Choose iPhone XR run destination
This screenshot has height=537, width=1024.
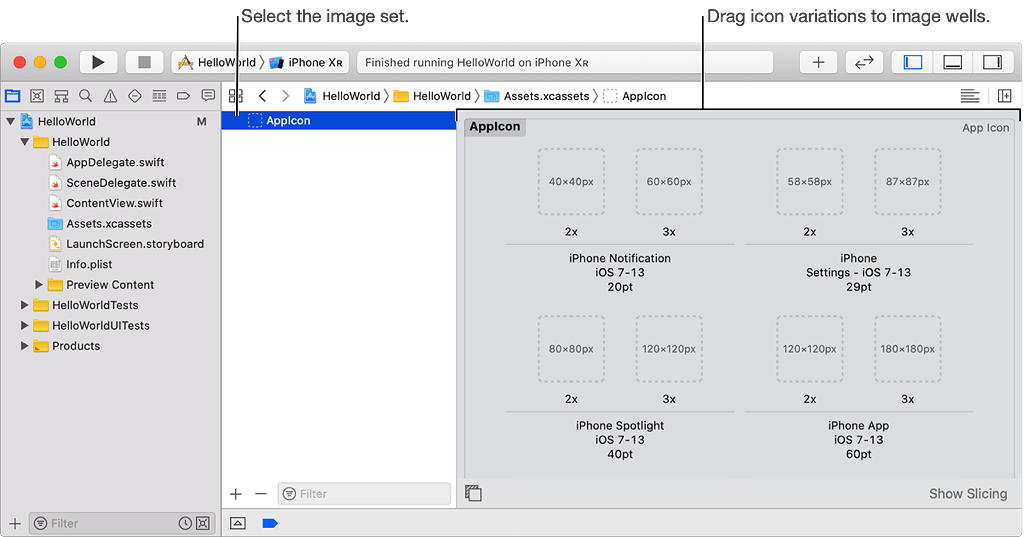point(306,62)
